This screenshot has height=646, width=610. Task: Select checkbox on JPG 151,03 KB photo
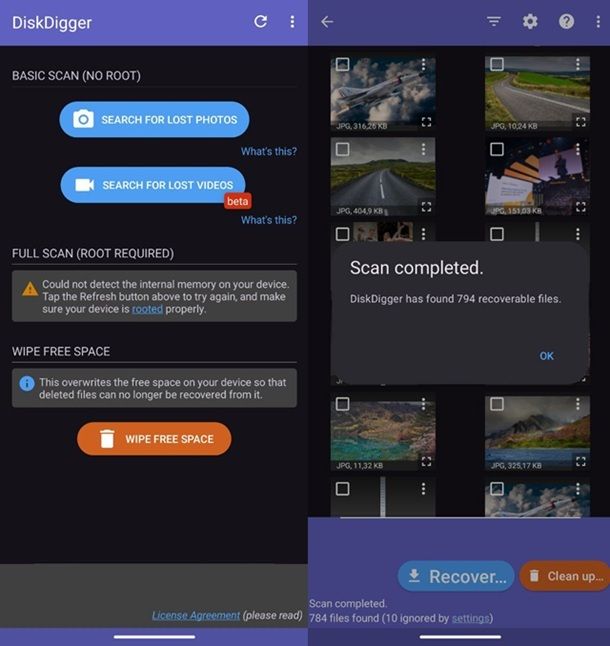497,149
